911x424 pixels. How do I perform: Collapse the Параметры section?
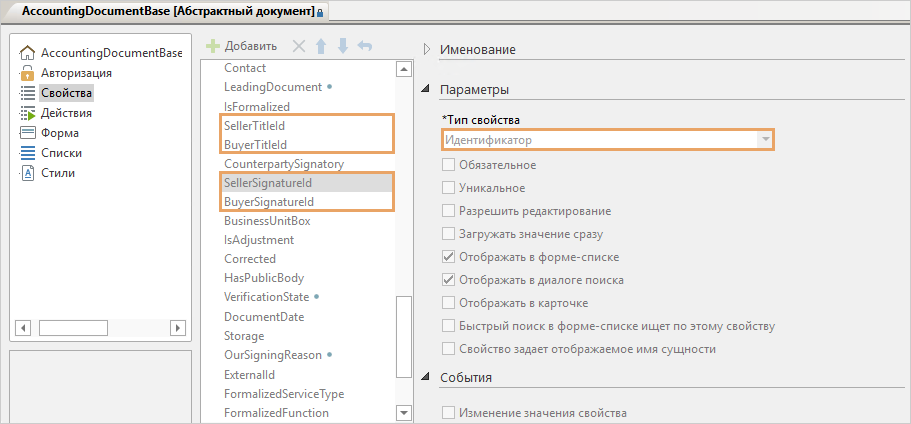click(x=427, y=90)
